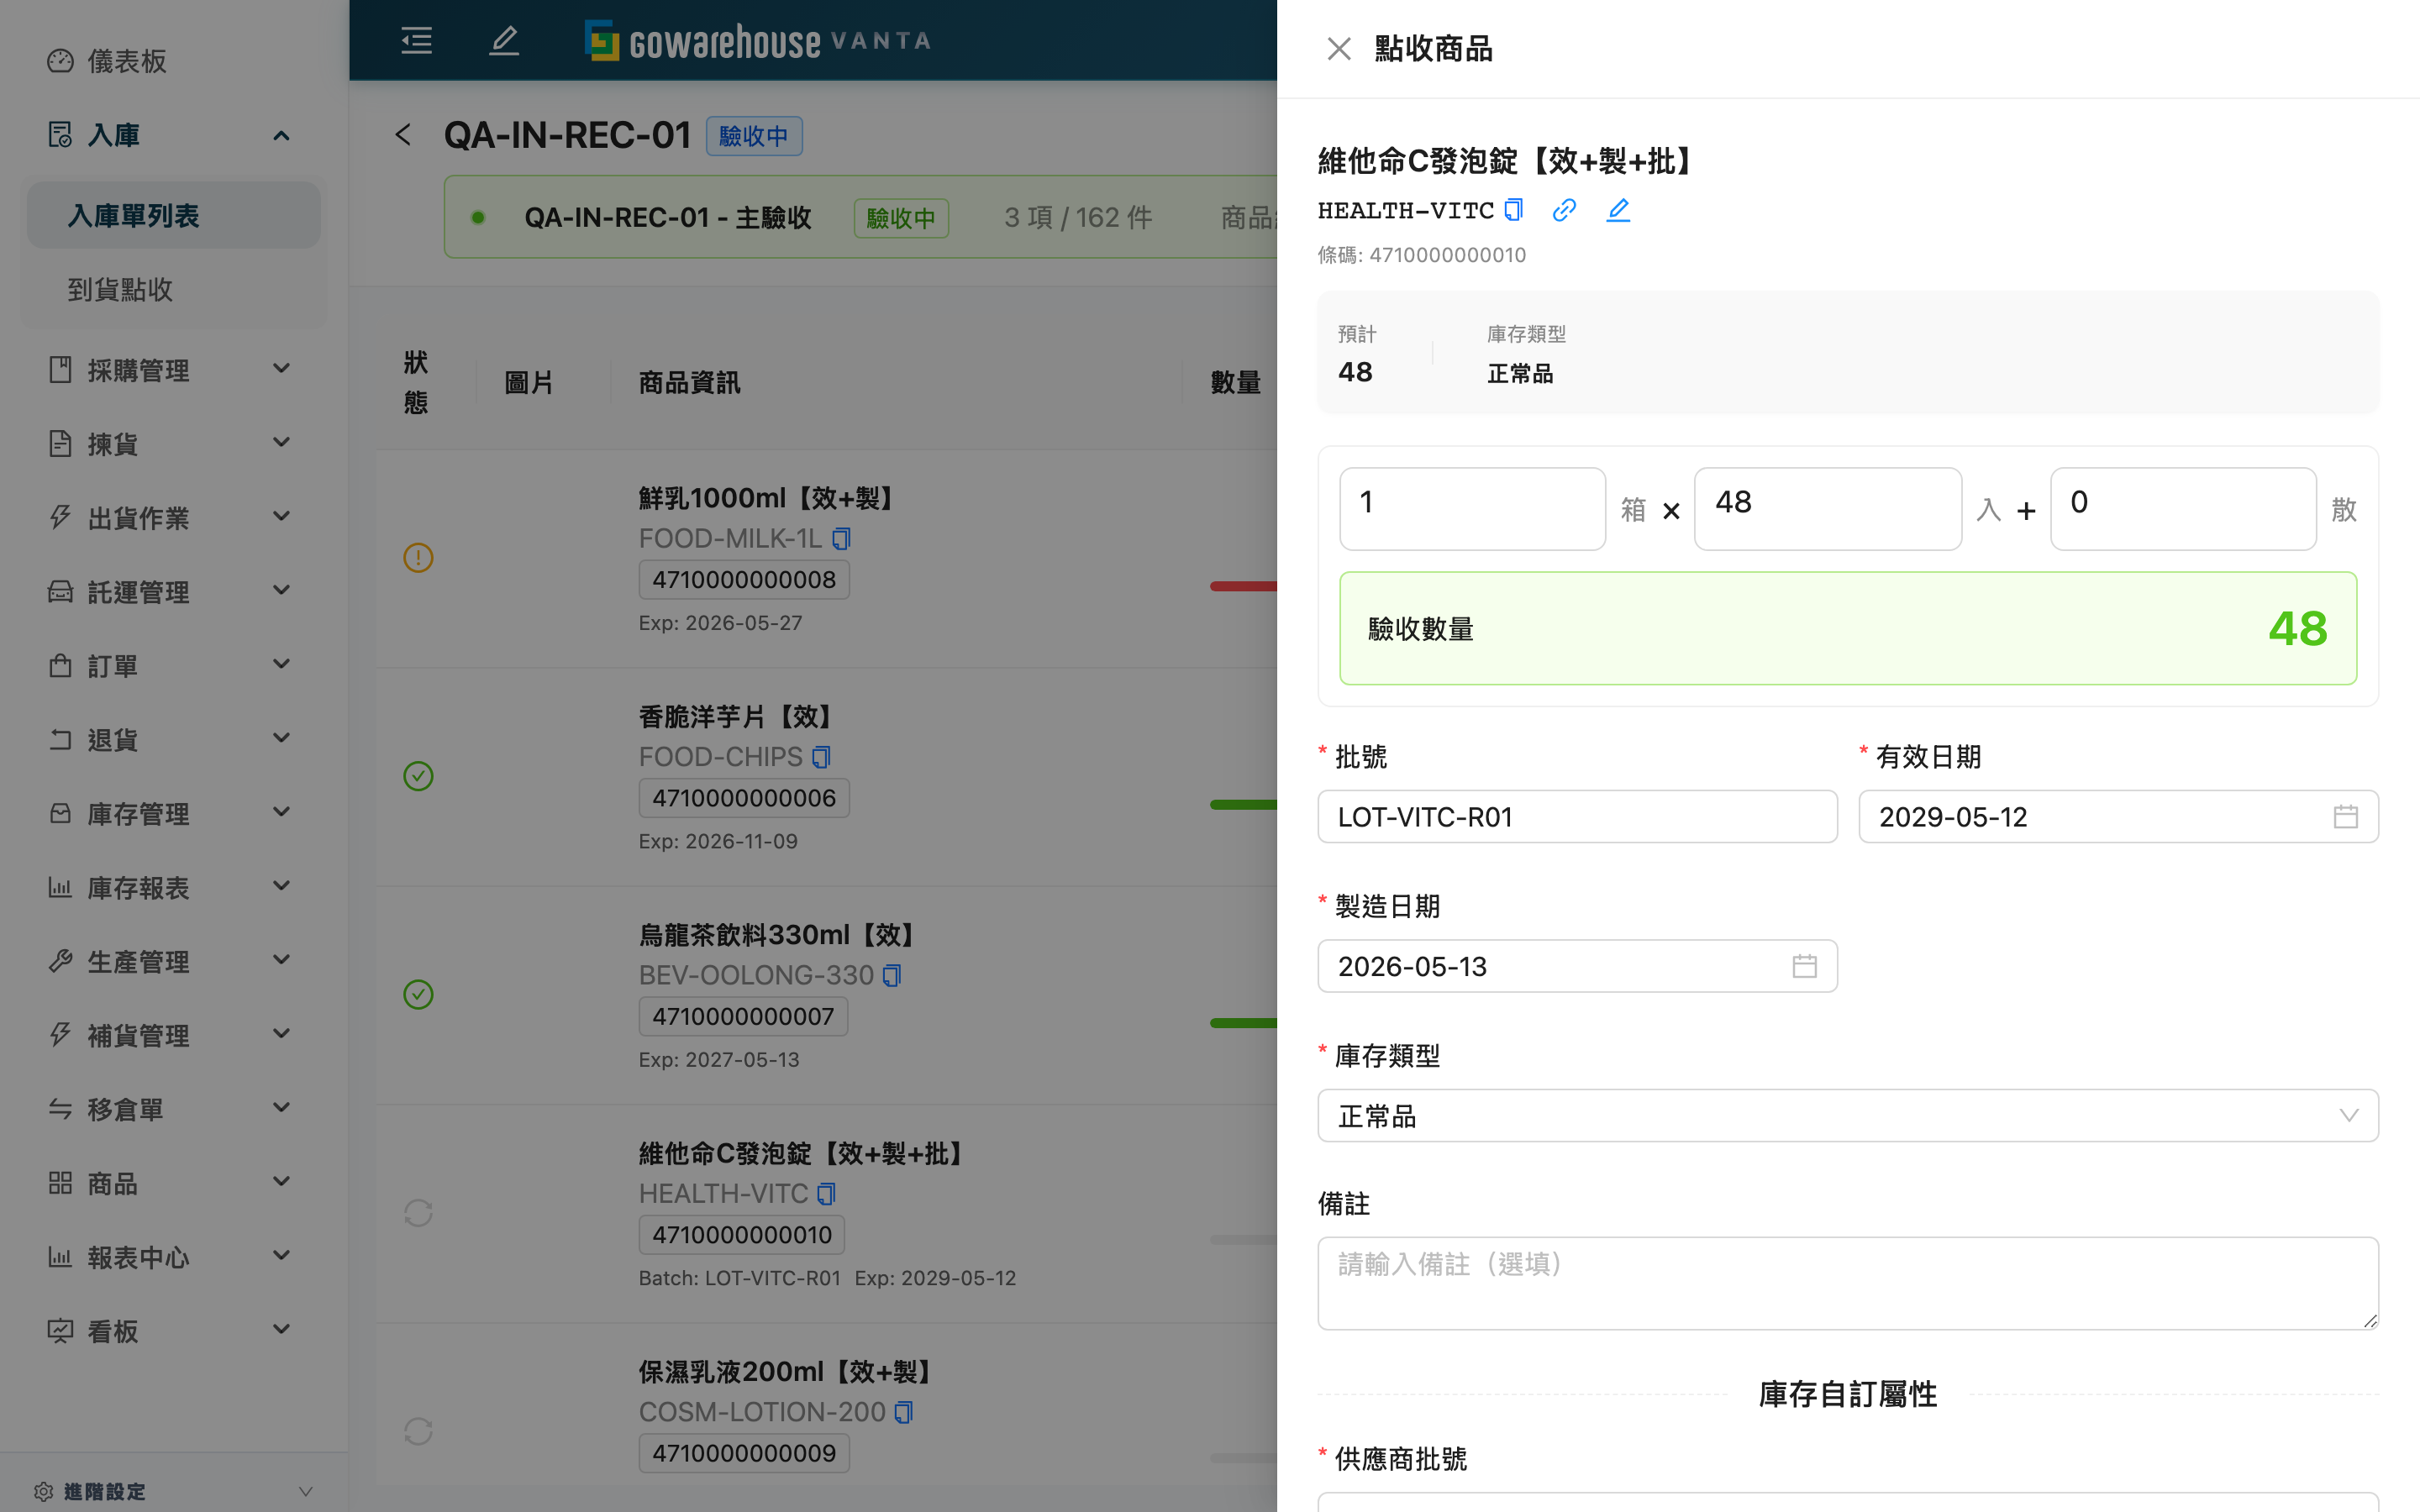Screen dimensions: 2420x1512
Task: Expand 商品 sidebar menu
Action: [x=174, y=1183]
